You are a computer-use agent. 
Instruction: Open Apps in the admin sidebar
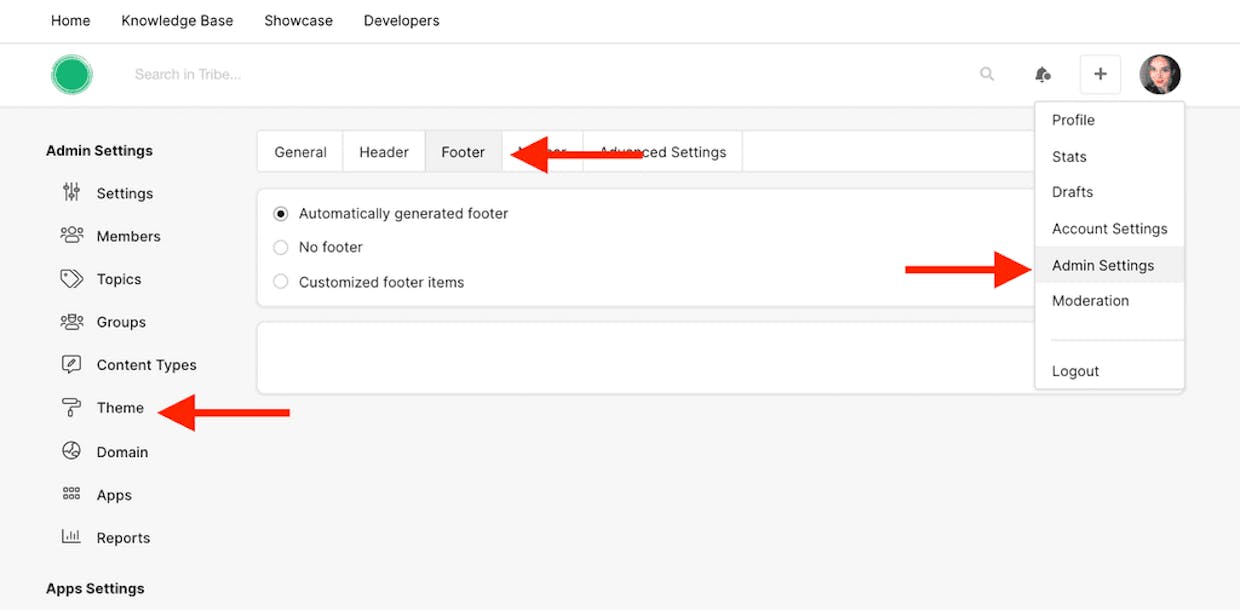pos(114,495)
